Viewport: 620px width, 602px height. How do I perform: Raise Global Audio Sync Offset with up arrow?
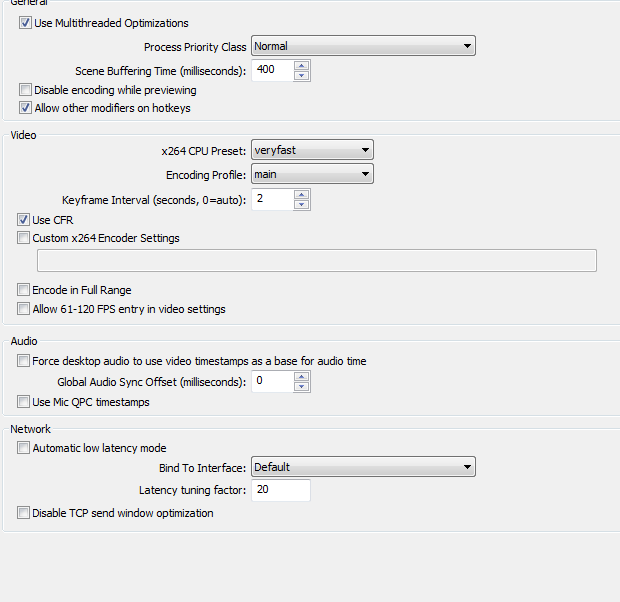[302, 377]
